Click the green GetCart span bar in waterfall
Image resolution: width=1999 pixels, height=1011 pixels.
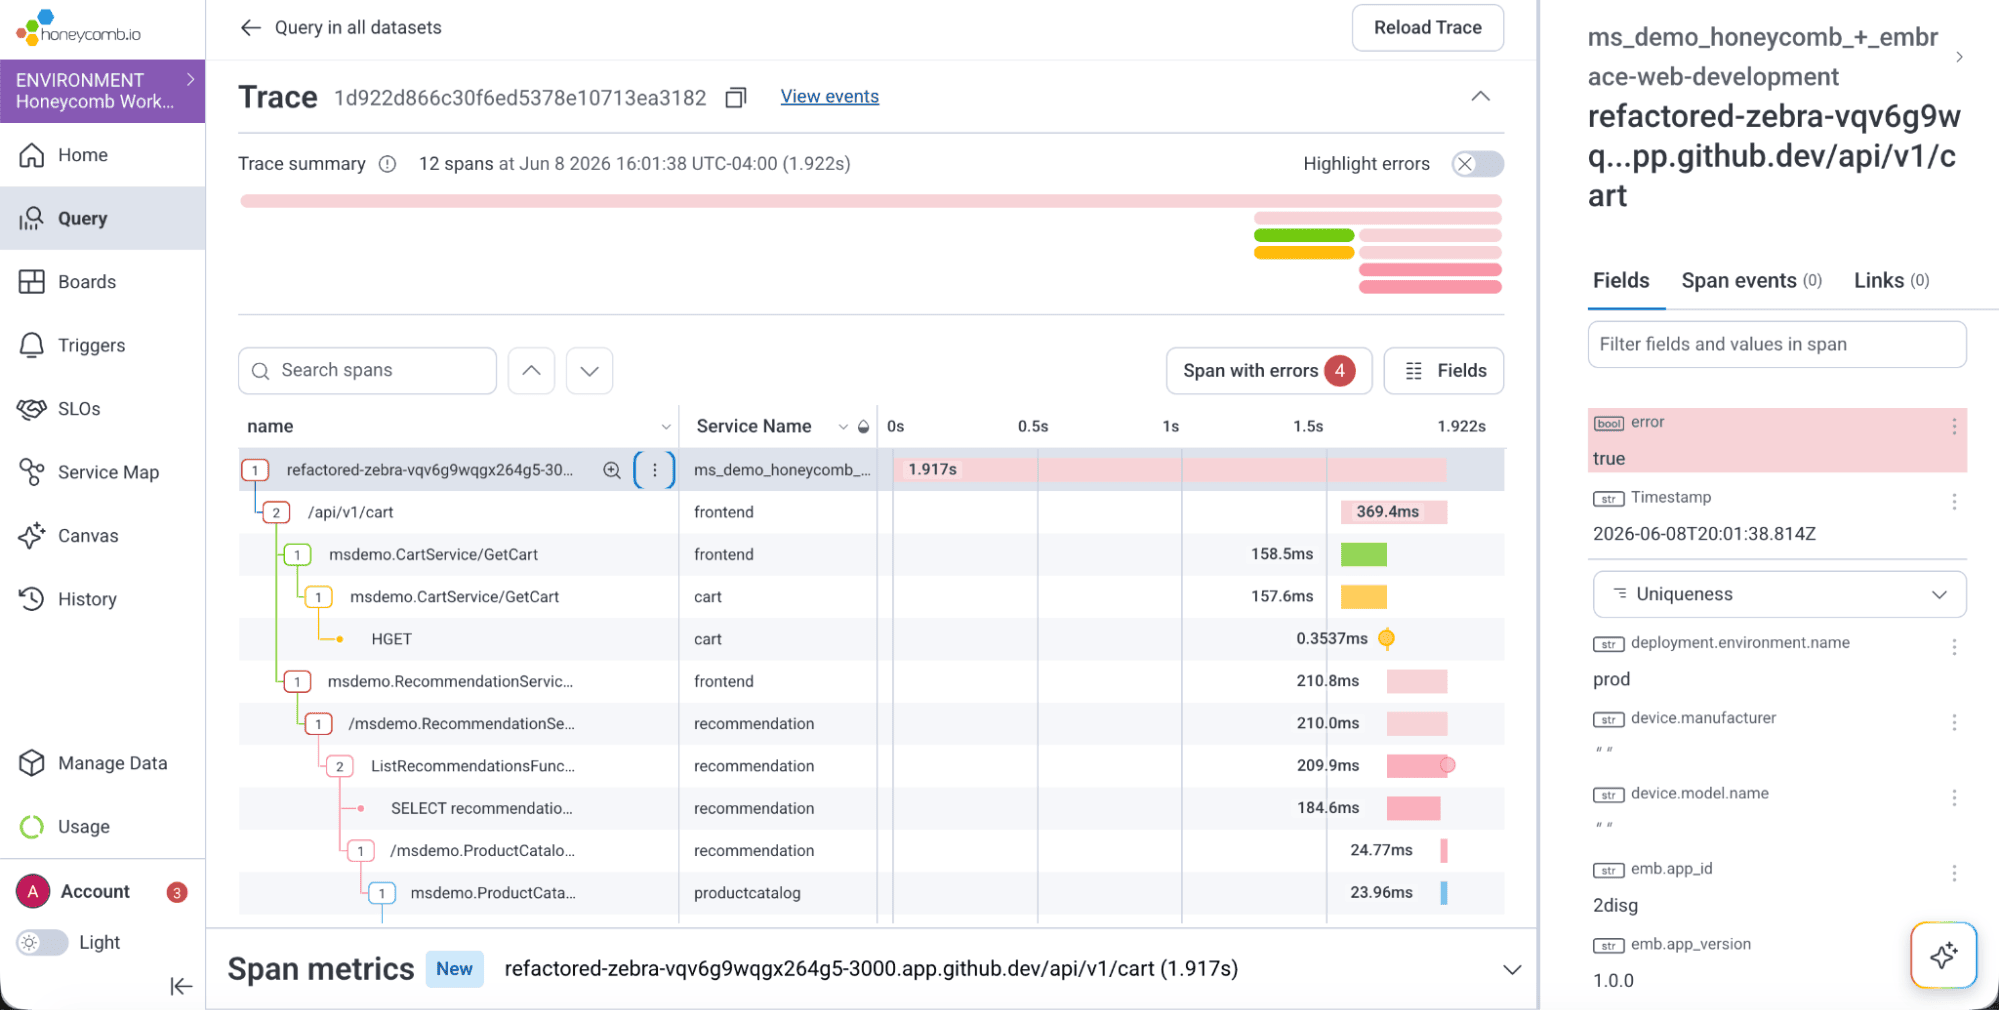(1363, 555)
